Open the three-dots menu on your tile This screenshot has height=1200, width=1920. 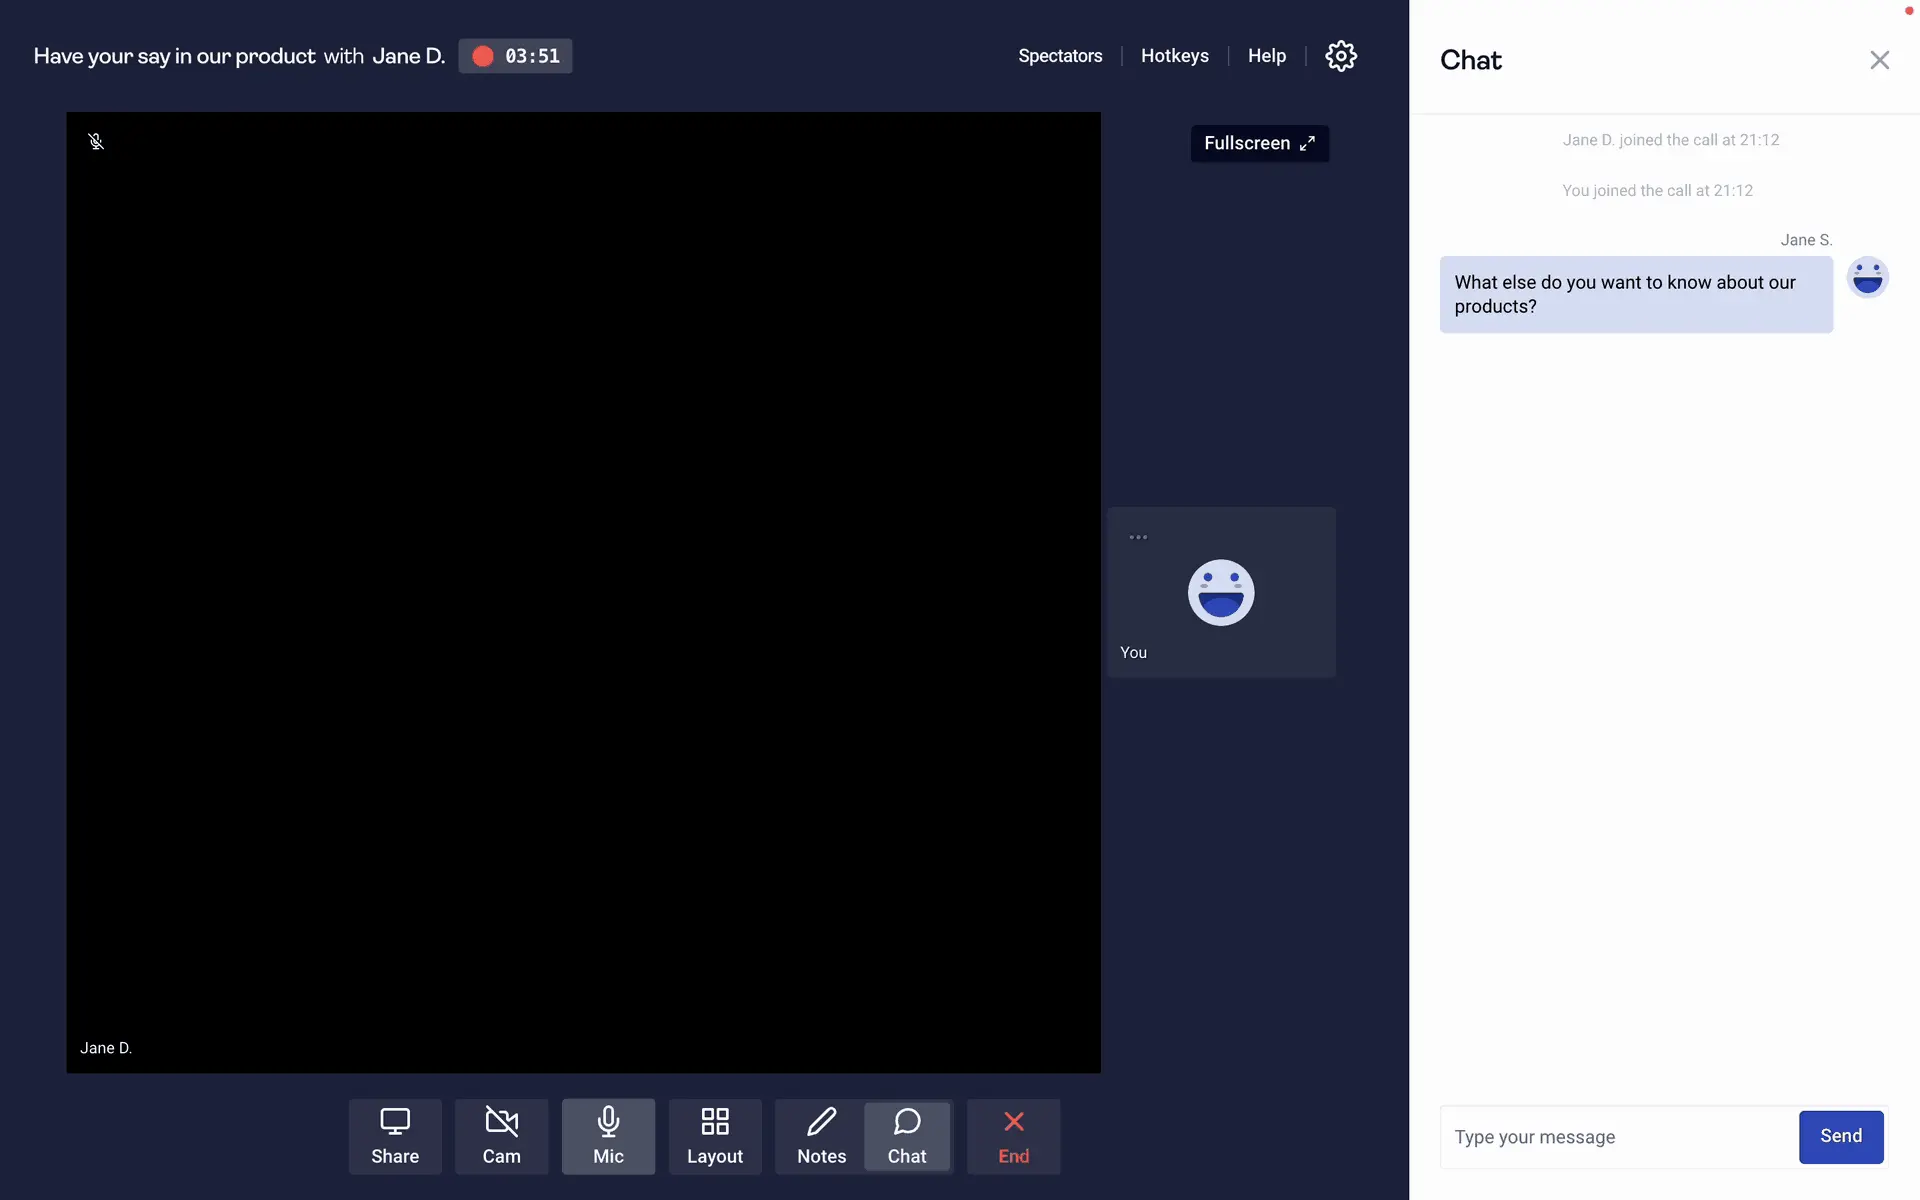1138,537
